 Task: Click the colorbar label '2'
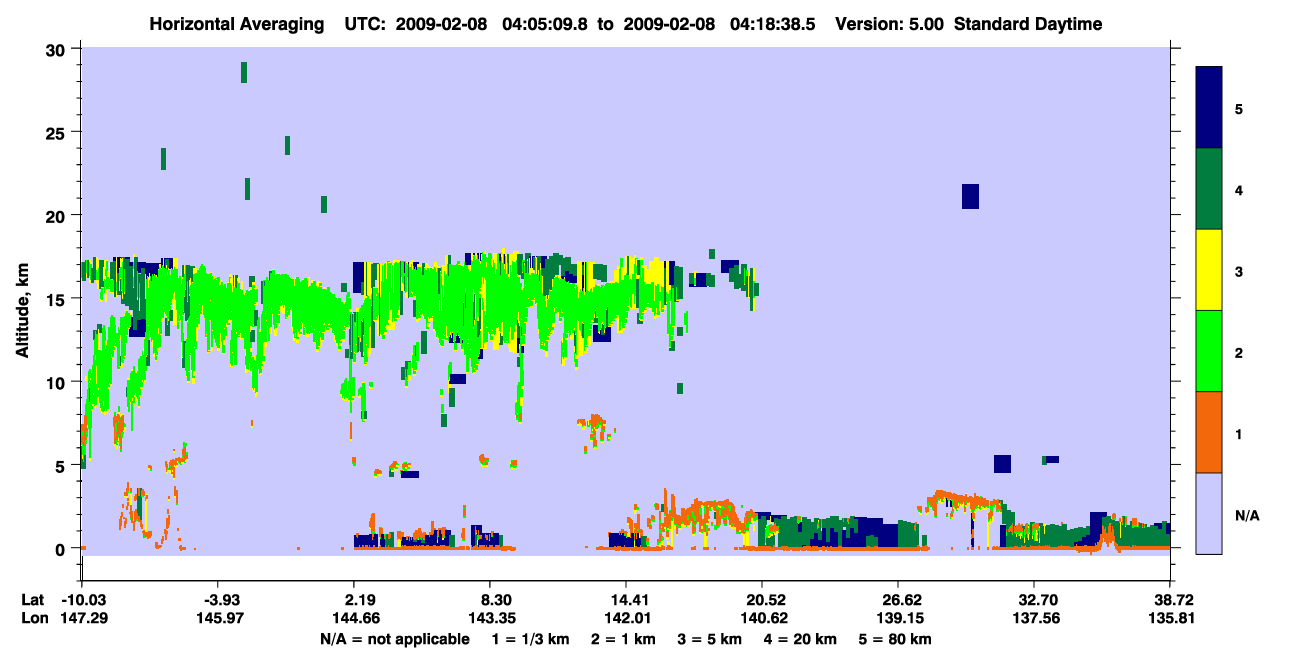click(1239, 352)
